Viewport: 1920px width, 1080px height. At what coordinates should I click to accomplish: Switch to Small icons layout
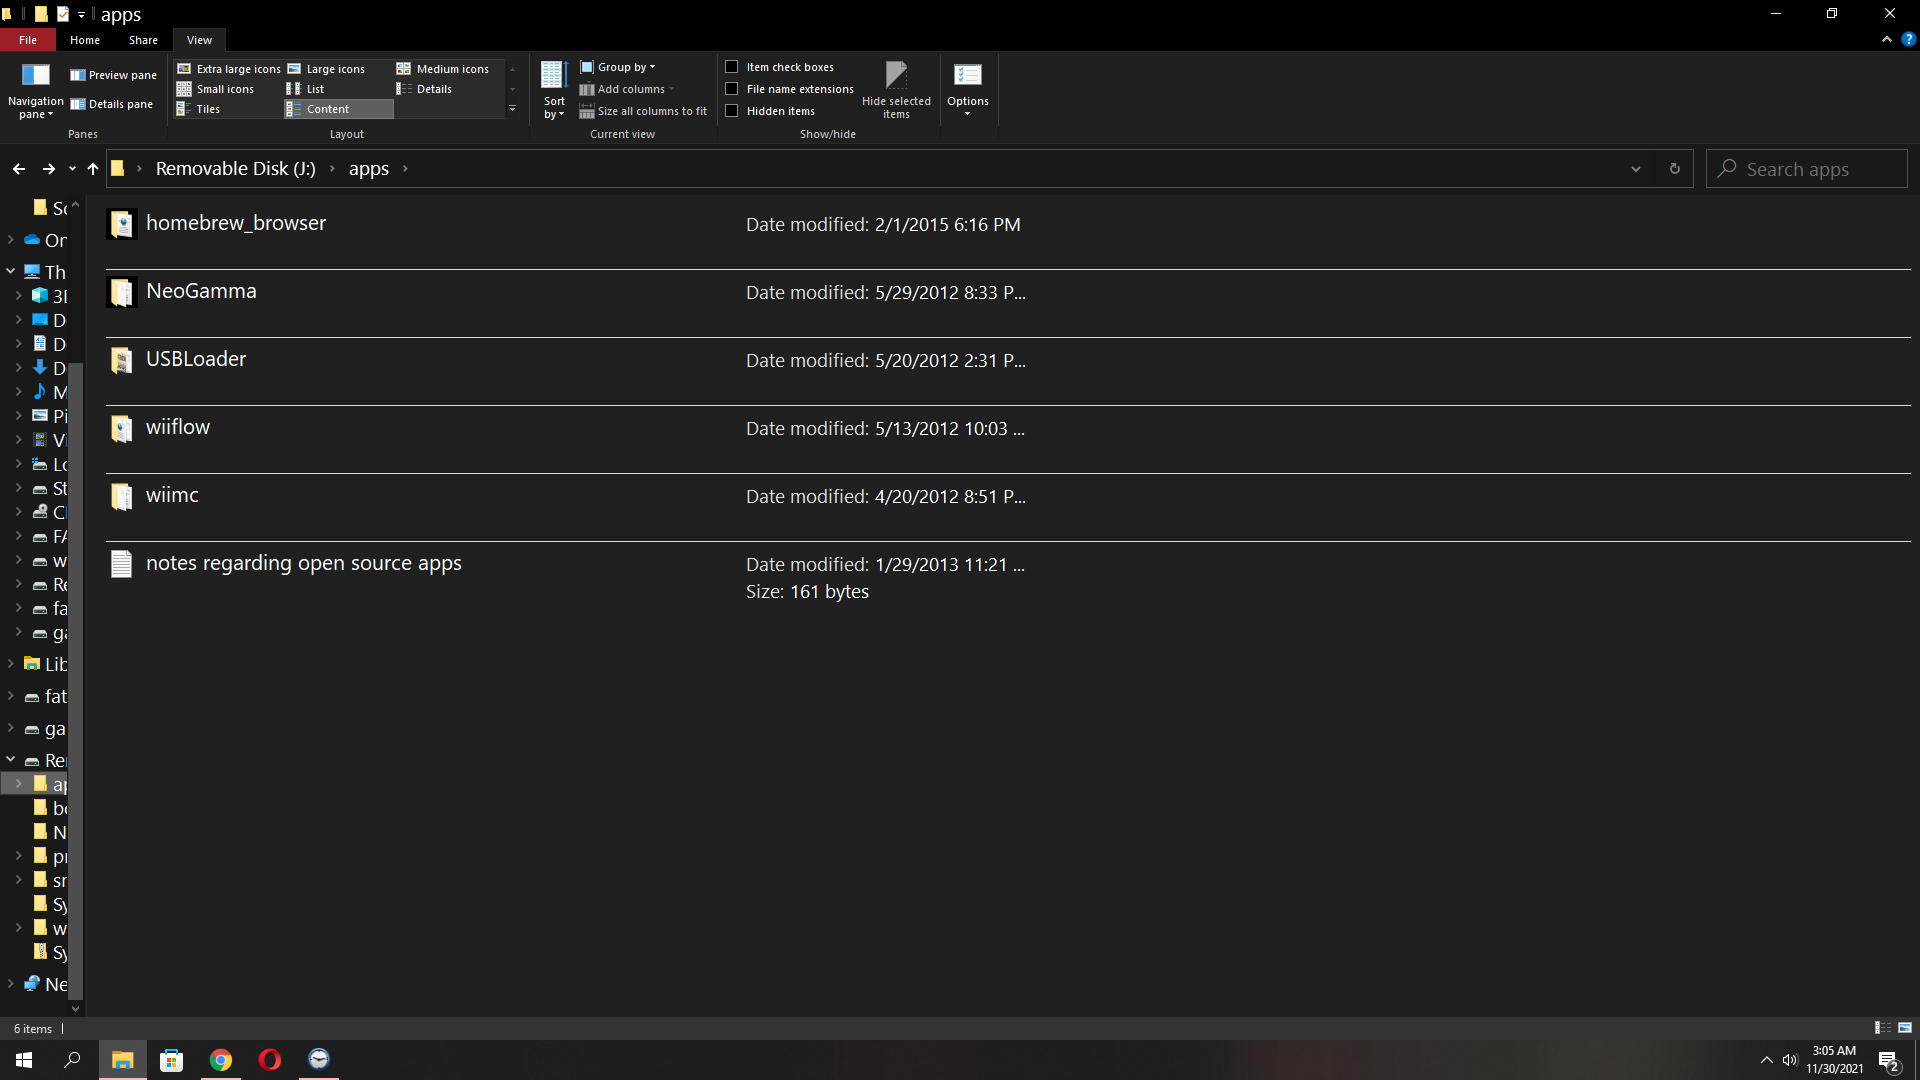click(x=216, y=89)
